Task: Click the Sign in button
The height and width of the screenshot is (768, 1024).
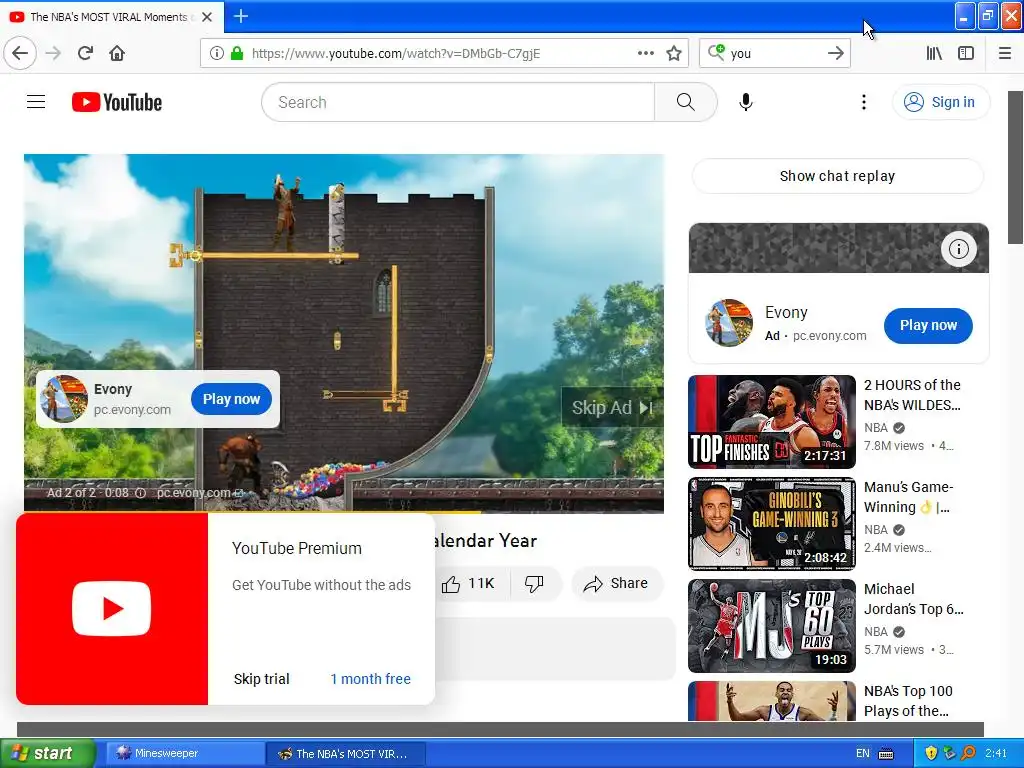Action: (940, 102)
